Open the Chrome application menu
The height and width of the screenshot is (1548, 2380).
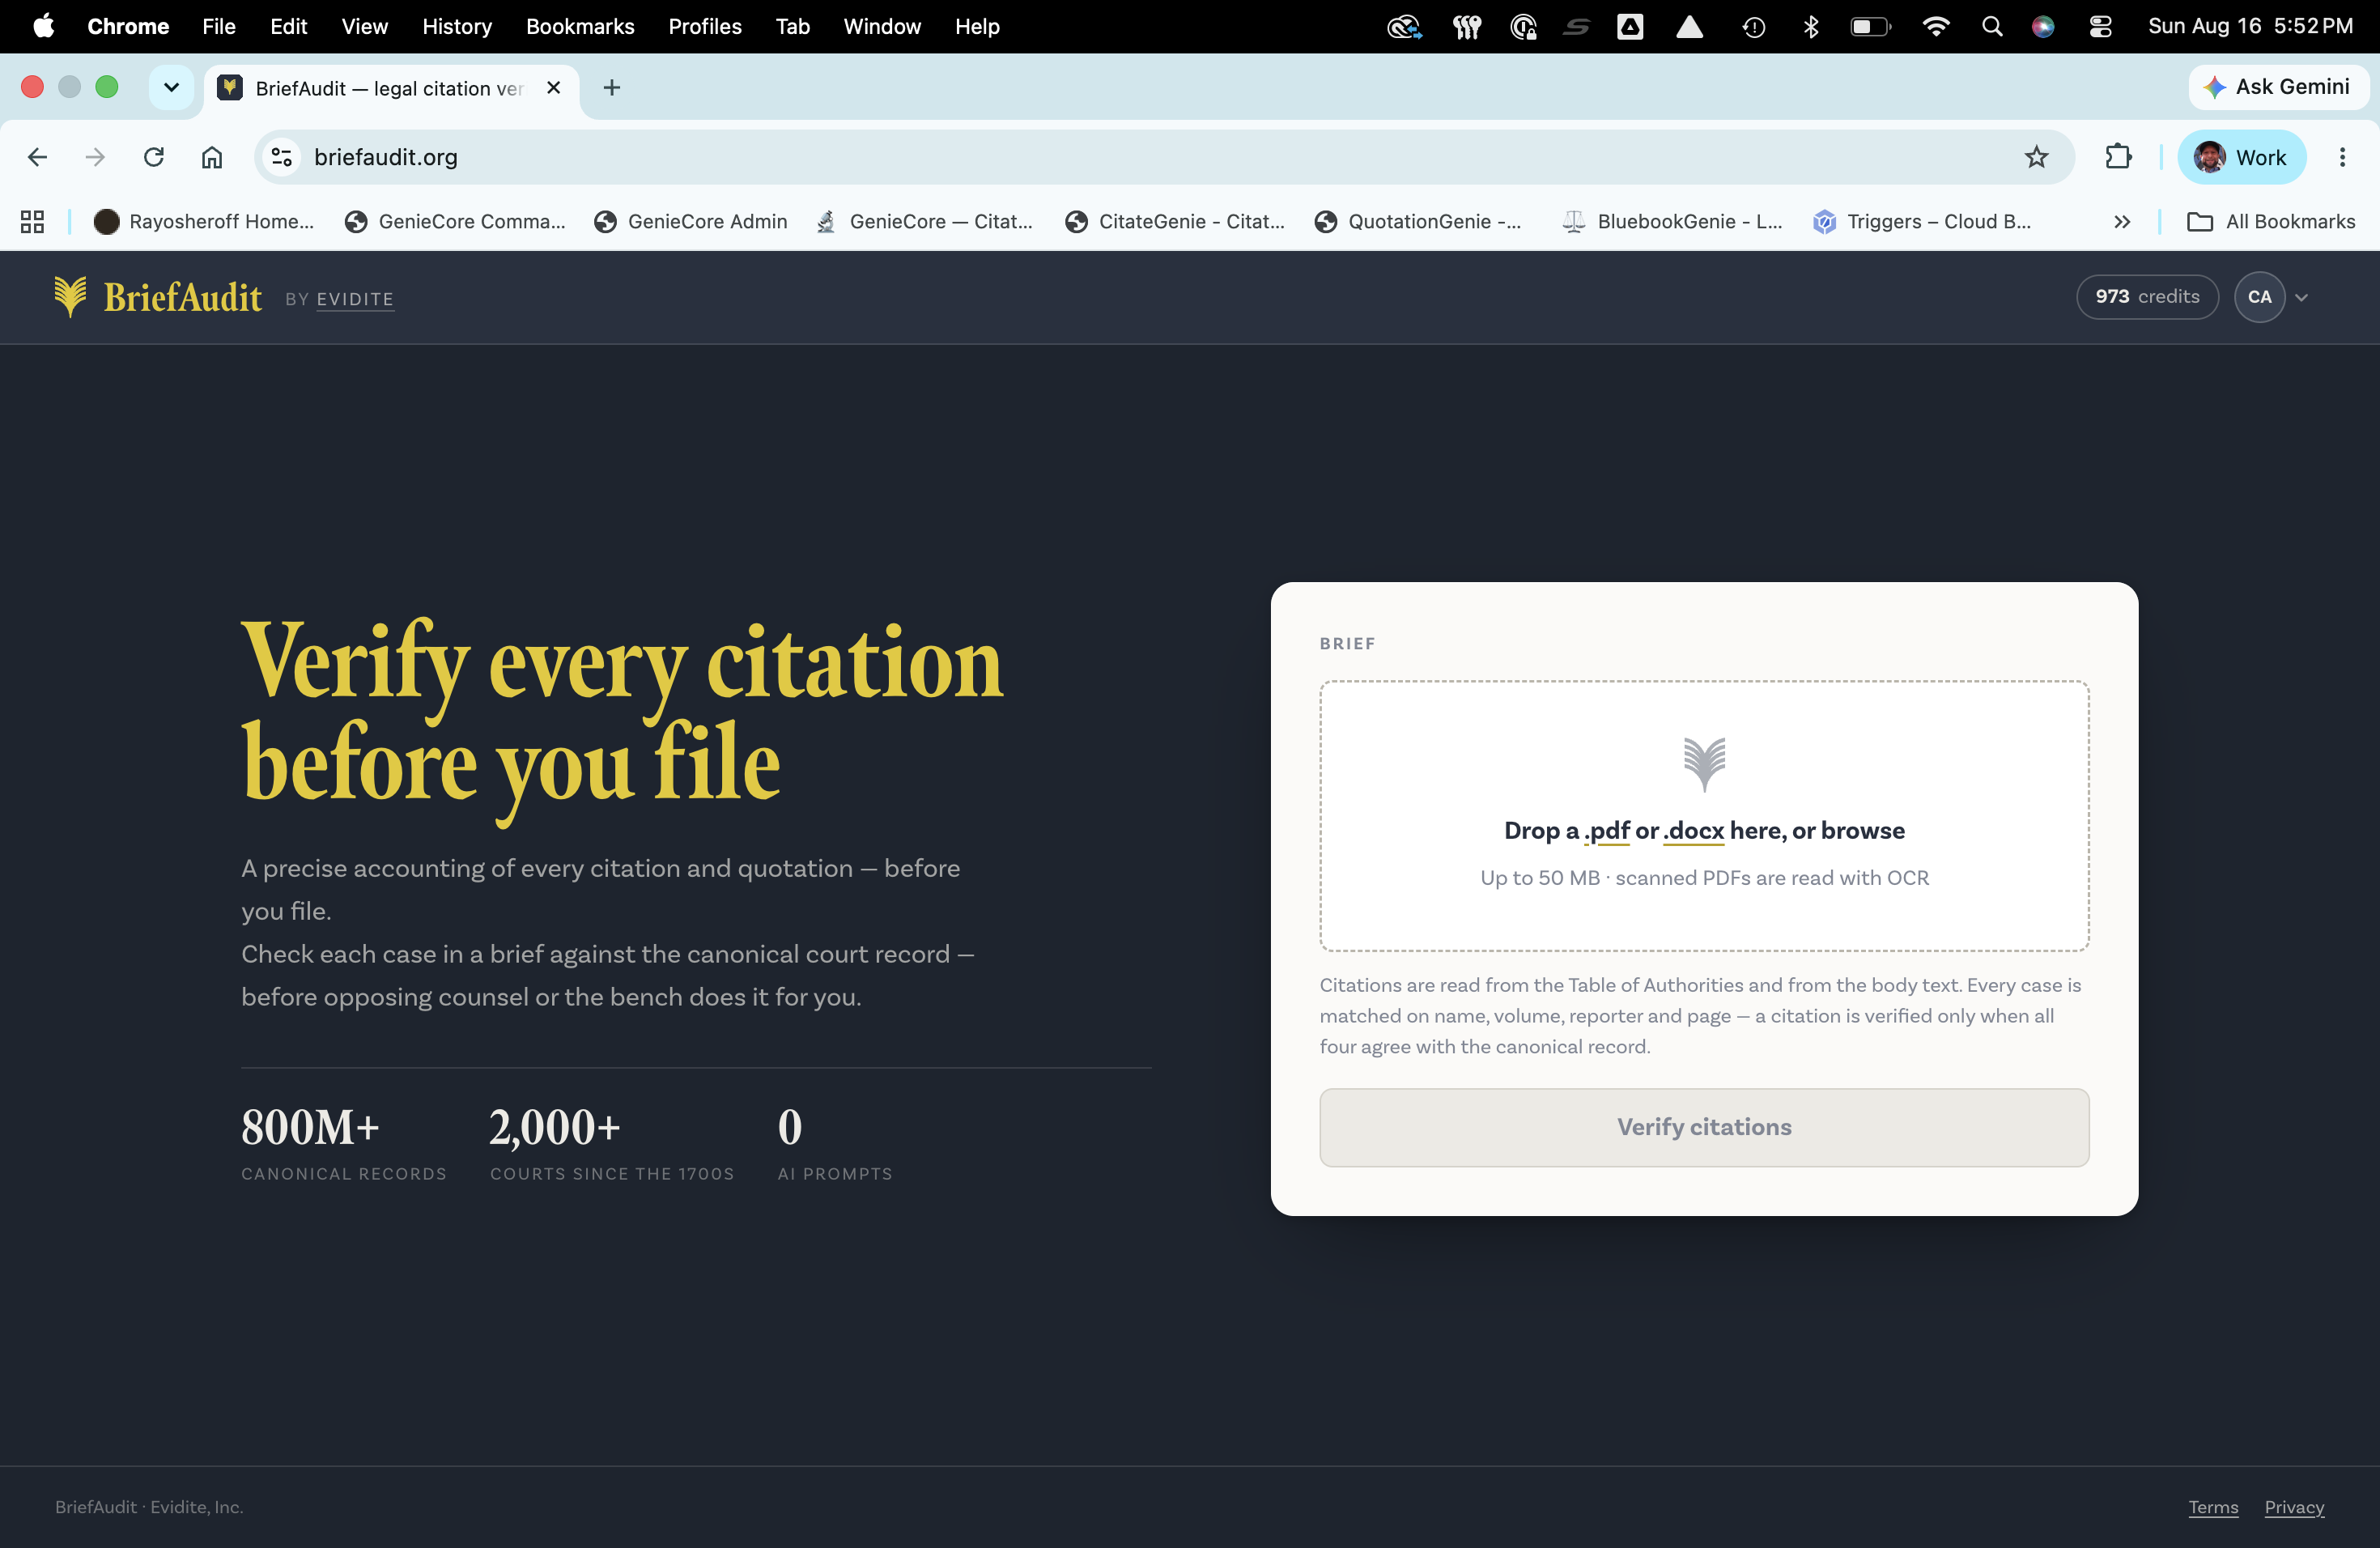(x=128, y=26)
